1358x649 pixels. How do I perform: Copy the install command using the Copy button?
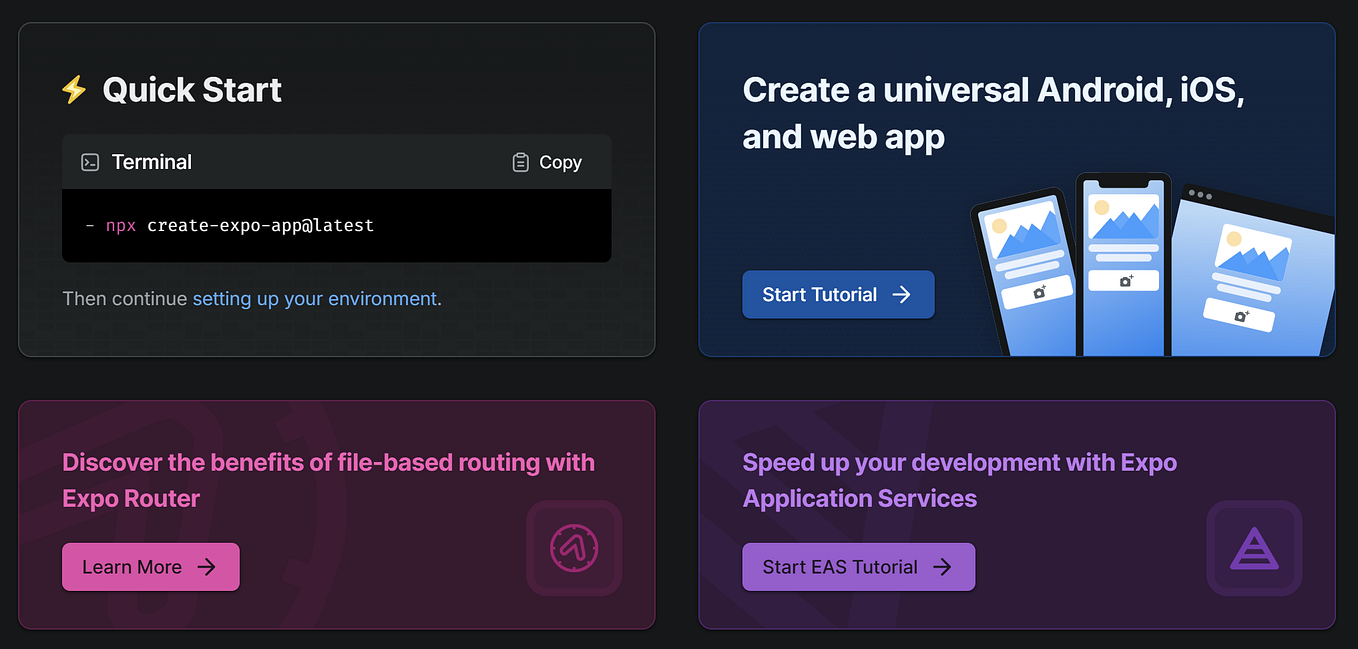tap(546, 161)
